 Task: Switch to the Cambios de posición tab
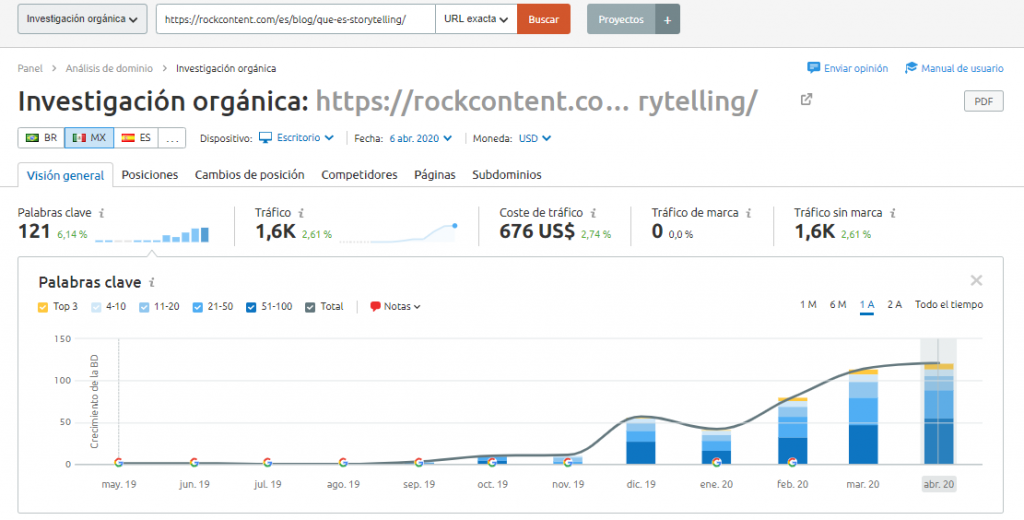[249, 174]
